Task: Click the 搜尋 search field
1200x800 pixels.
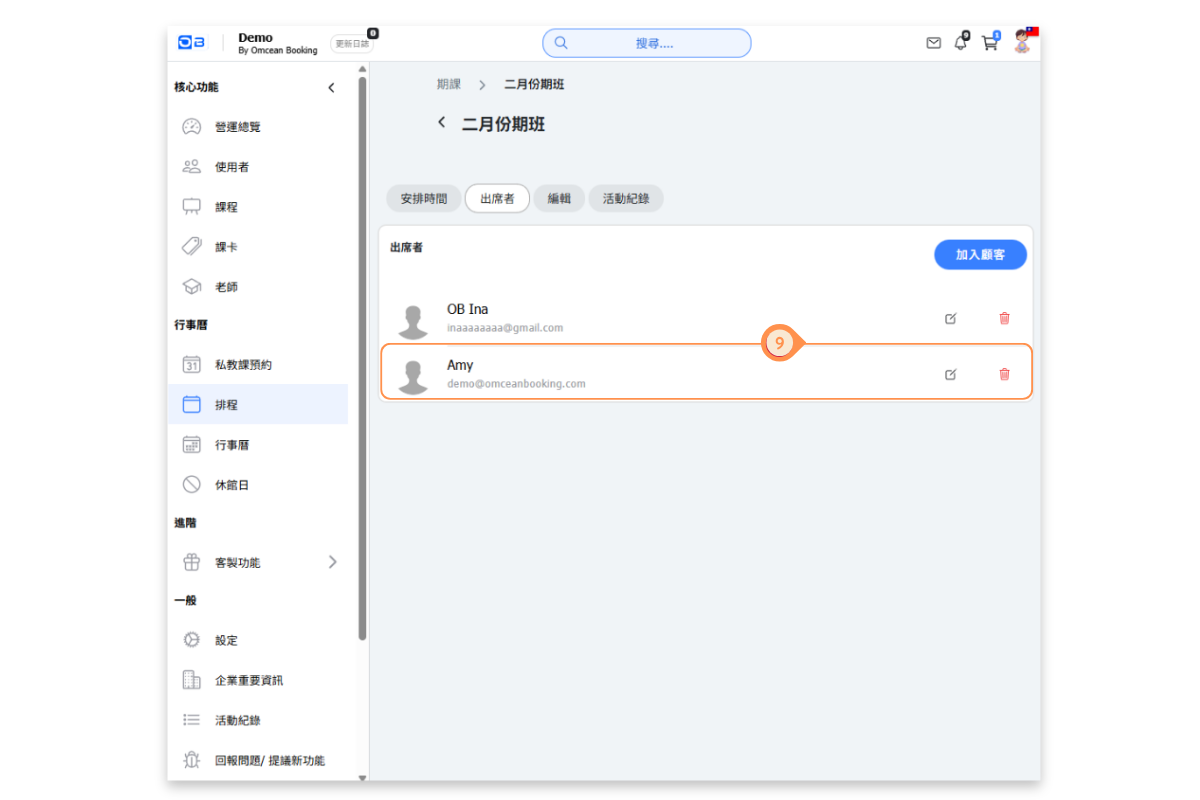Action: coord(647,43)
